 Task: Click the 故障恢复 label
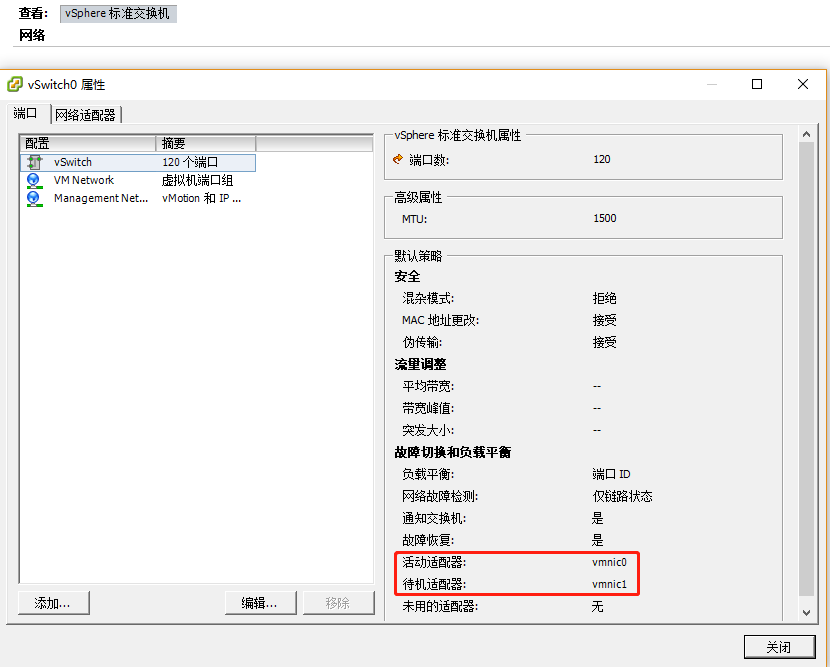[x=428, y=540]
